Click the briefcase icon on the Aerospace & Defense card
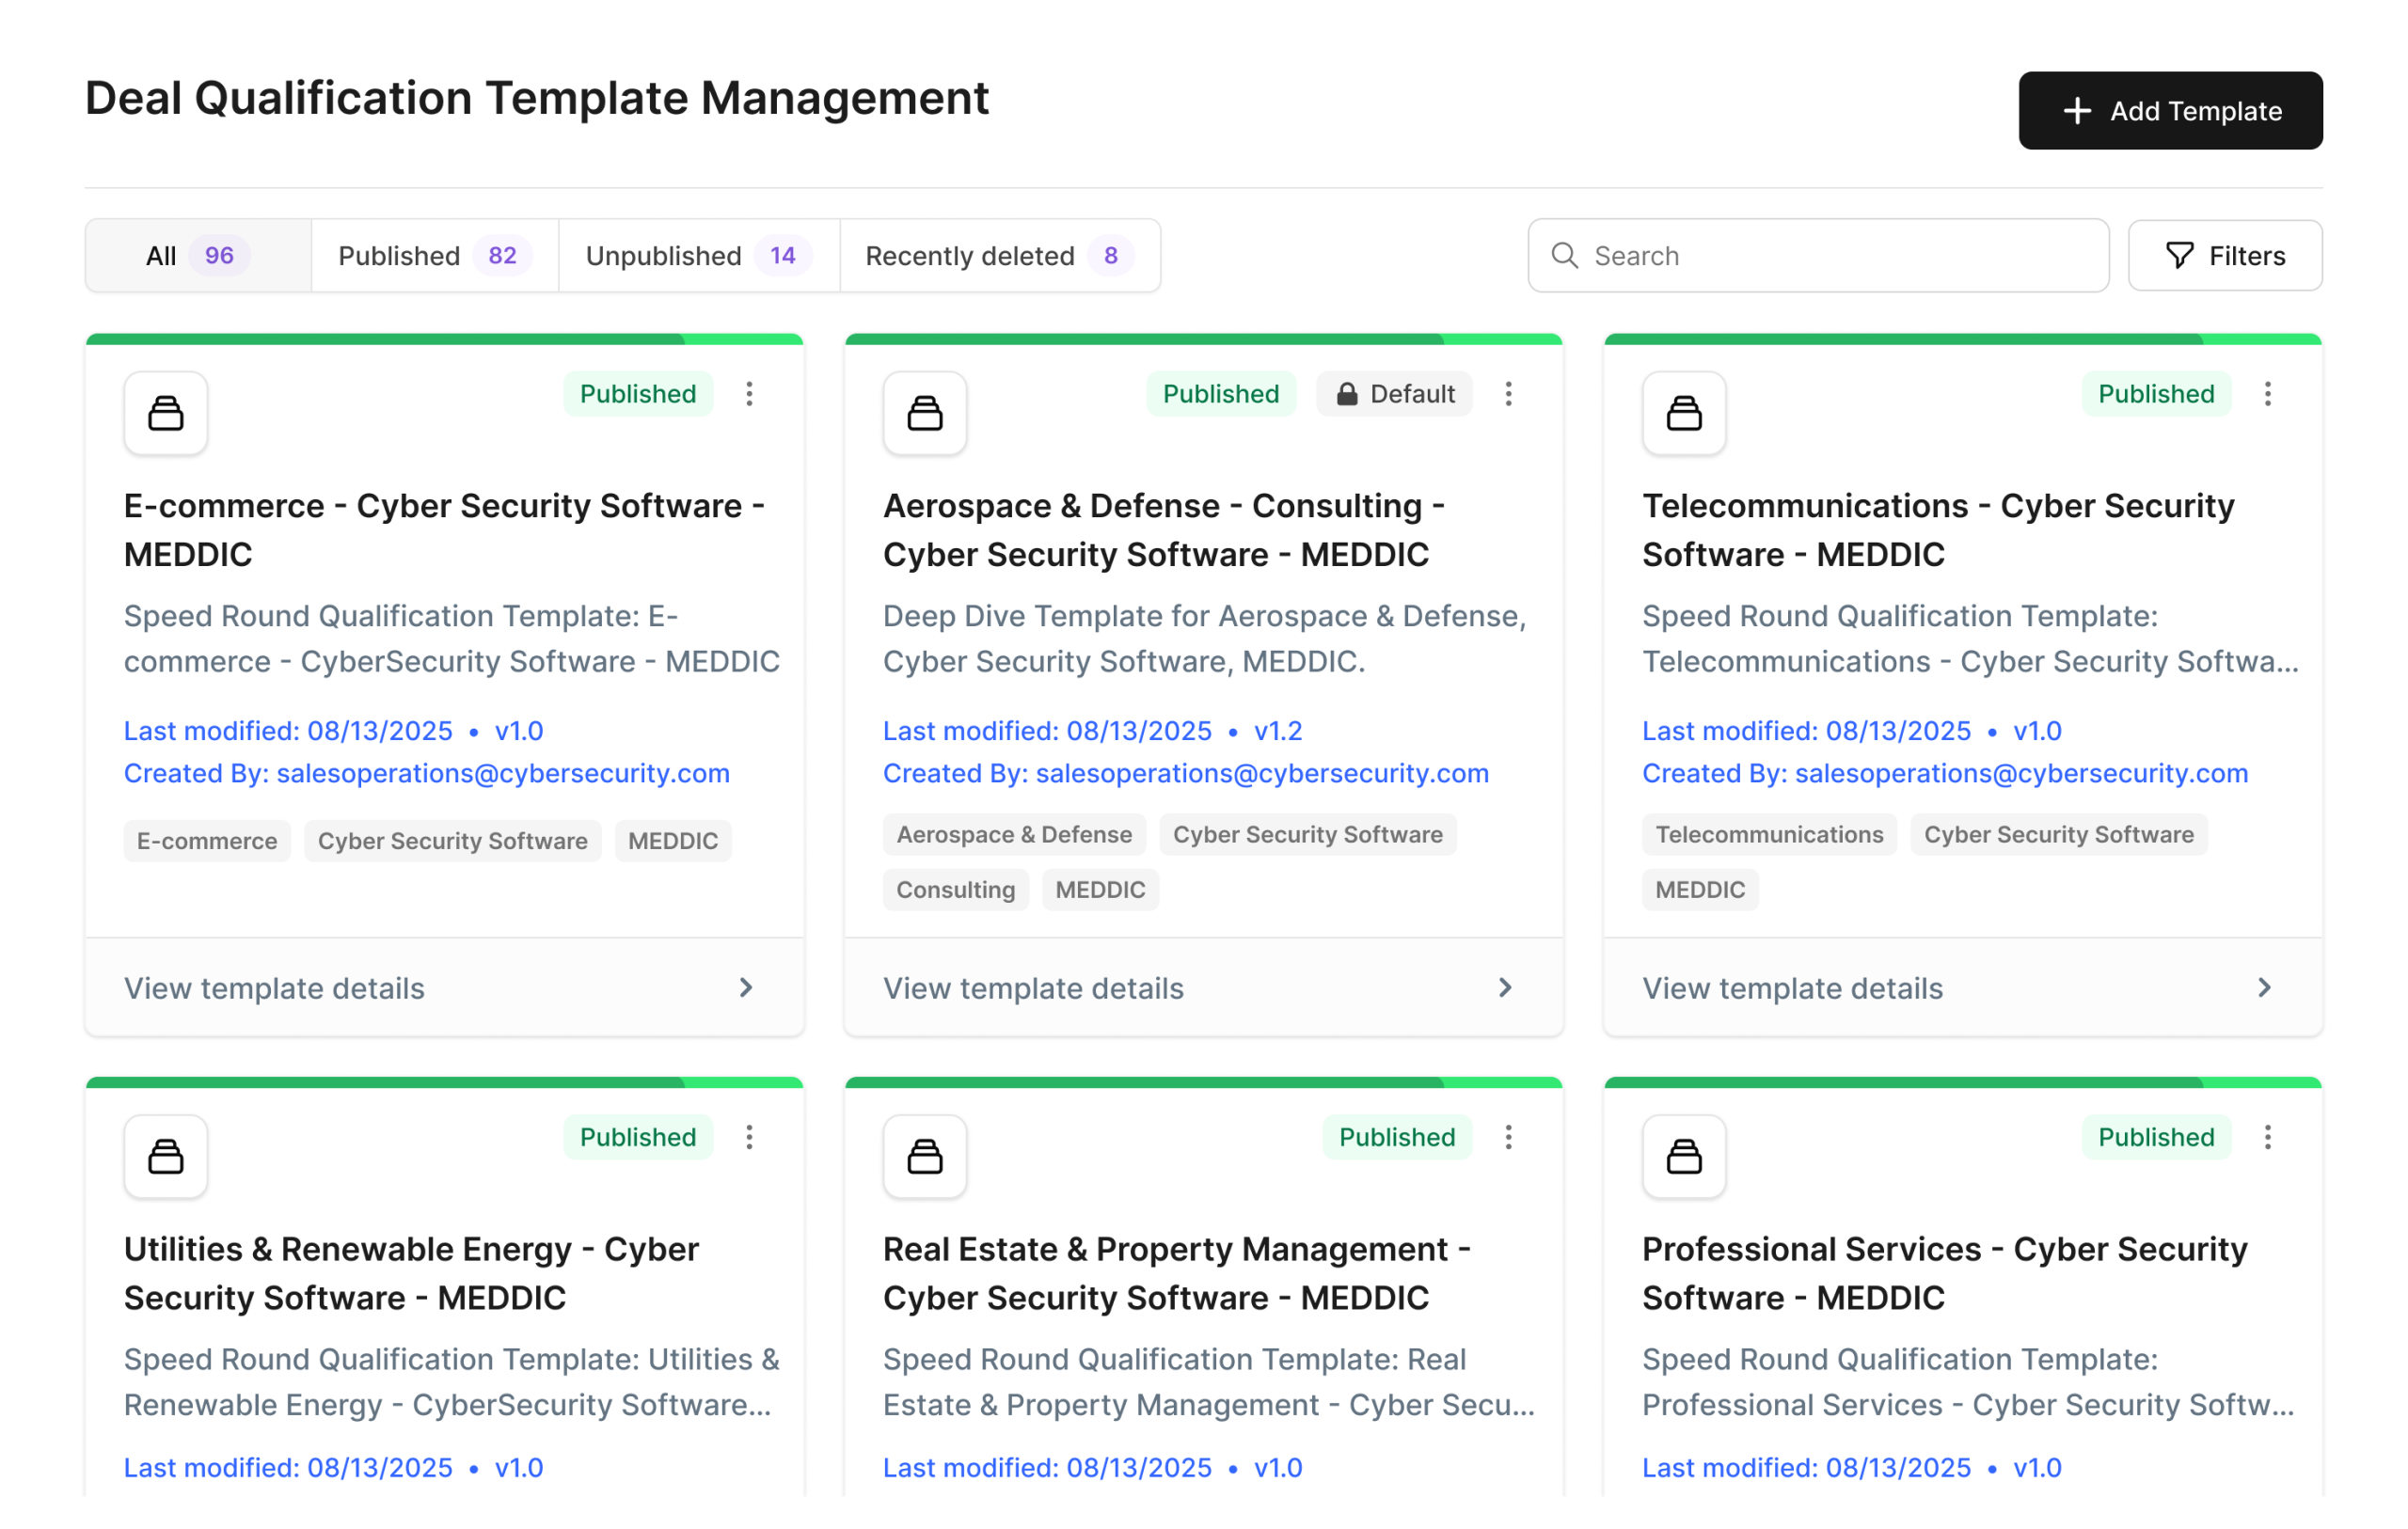 [x=924, y=413]
